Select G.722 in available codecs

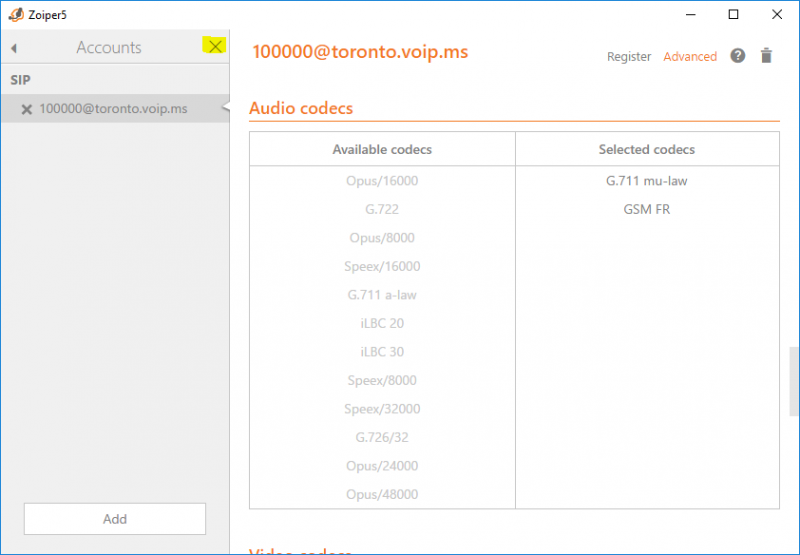[382, 209]
